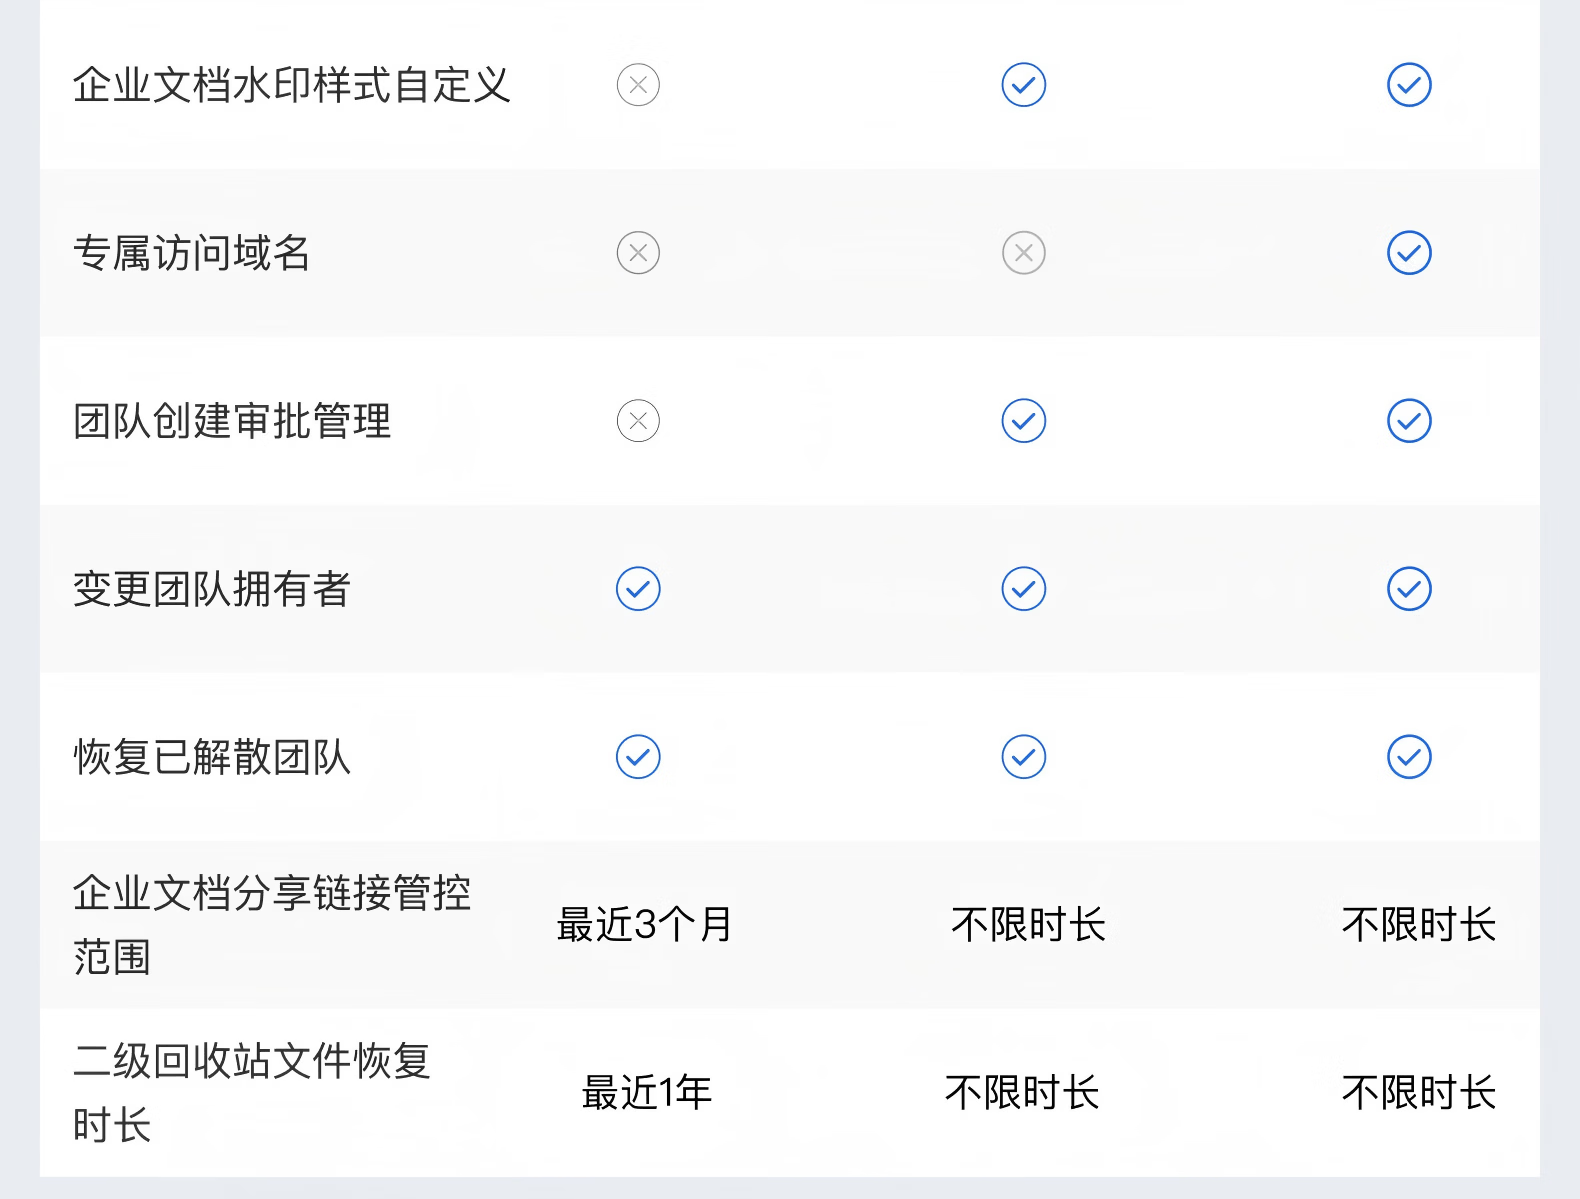The image size is (1580, 1199).
Task: Click middle column checkmark for 企业文档水印样式自定义
Action: click(x=1023, y=85)
